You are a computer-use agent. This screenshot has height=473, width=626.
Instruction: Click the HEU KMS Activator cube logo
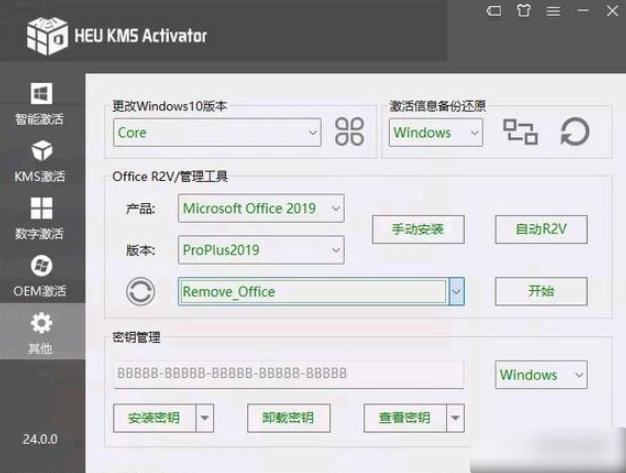tap(47, 35)
